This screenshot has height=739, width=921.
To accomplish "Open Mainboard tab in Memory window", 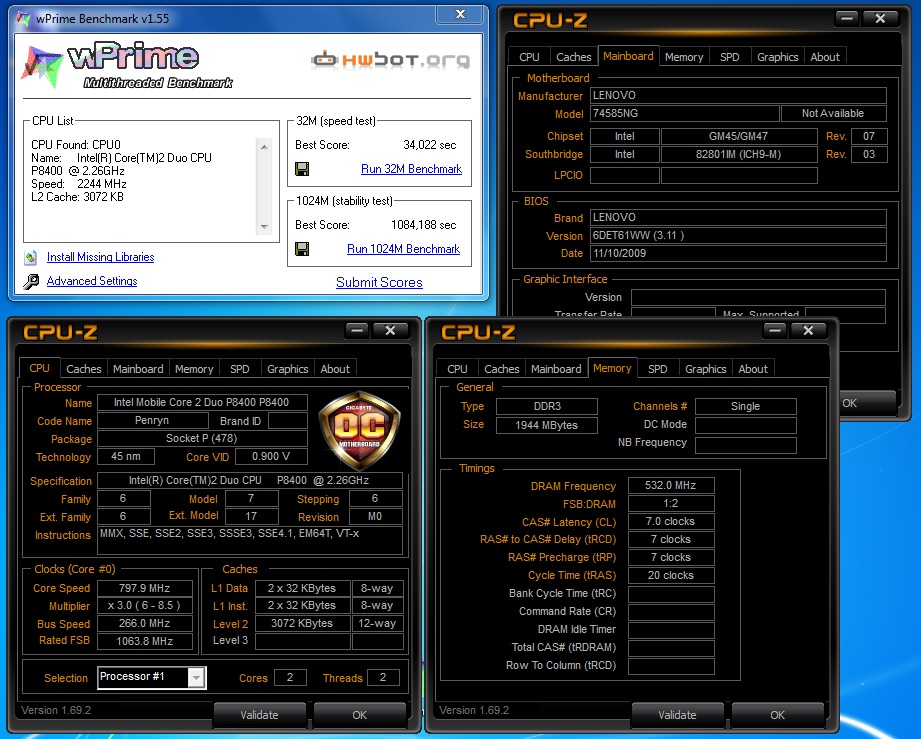I will point(556,369).
